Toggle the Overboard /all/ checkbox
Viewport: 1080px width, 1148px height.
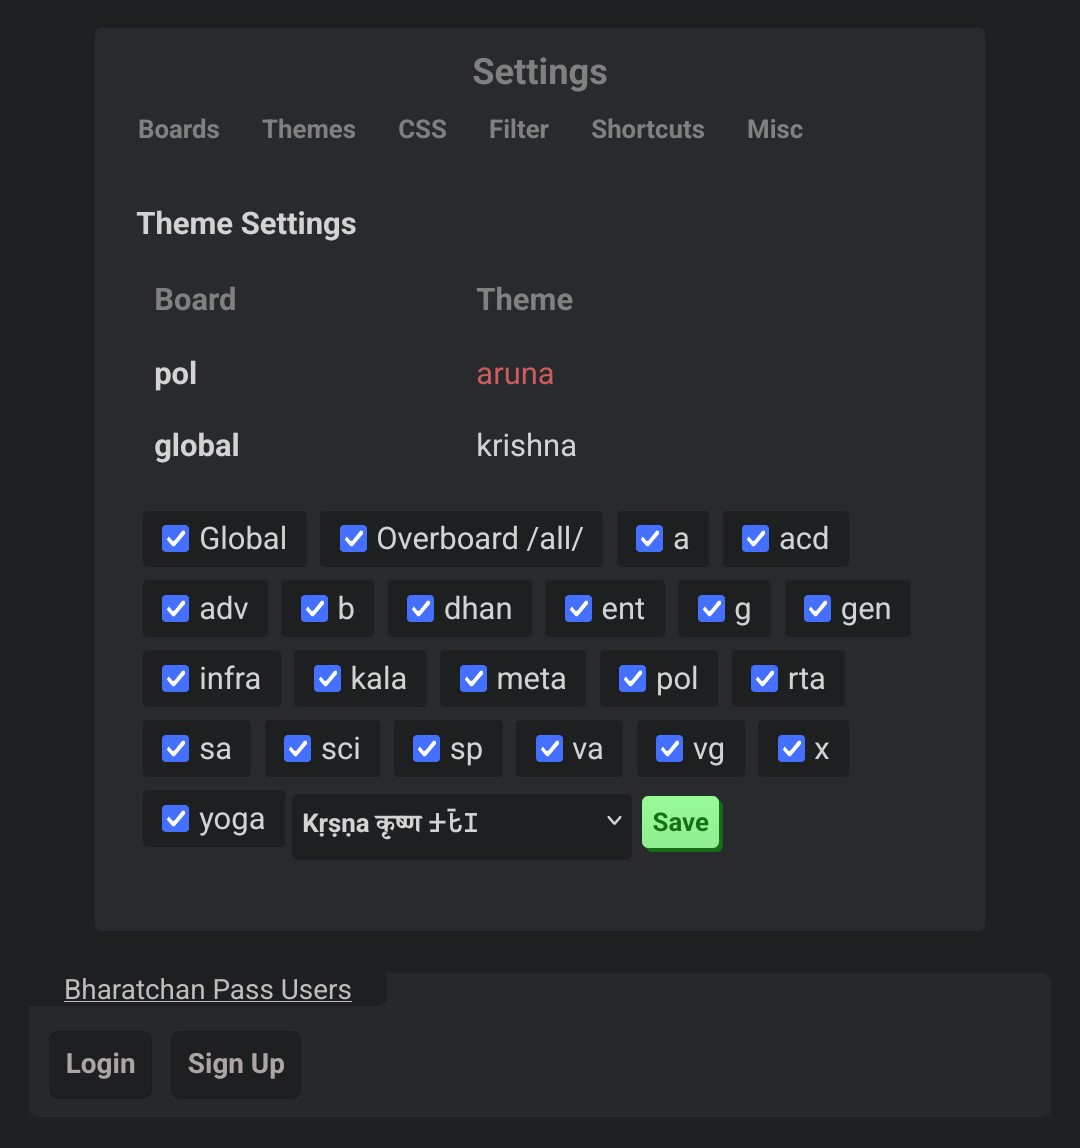point(353,539)
